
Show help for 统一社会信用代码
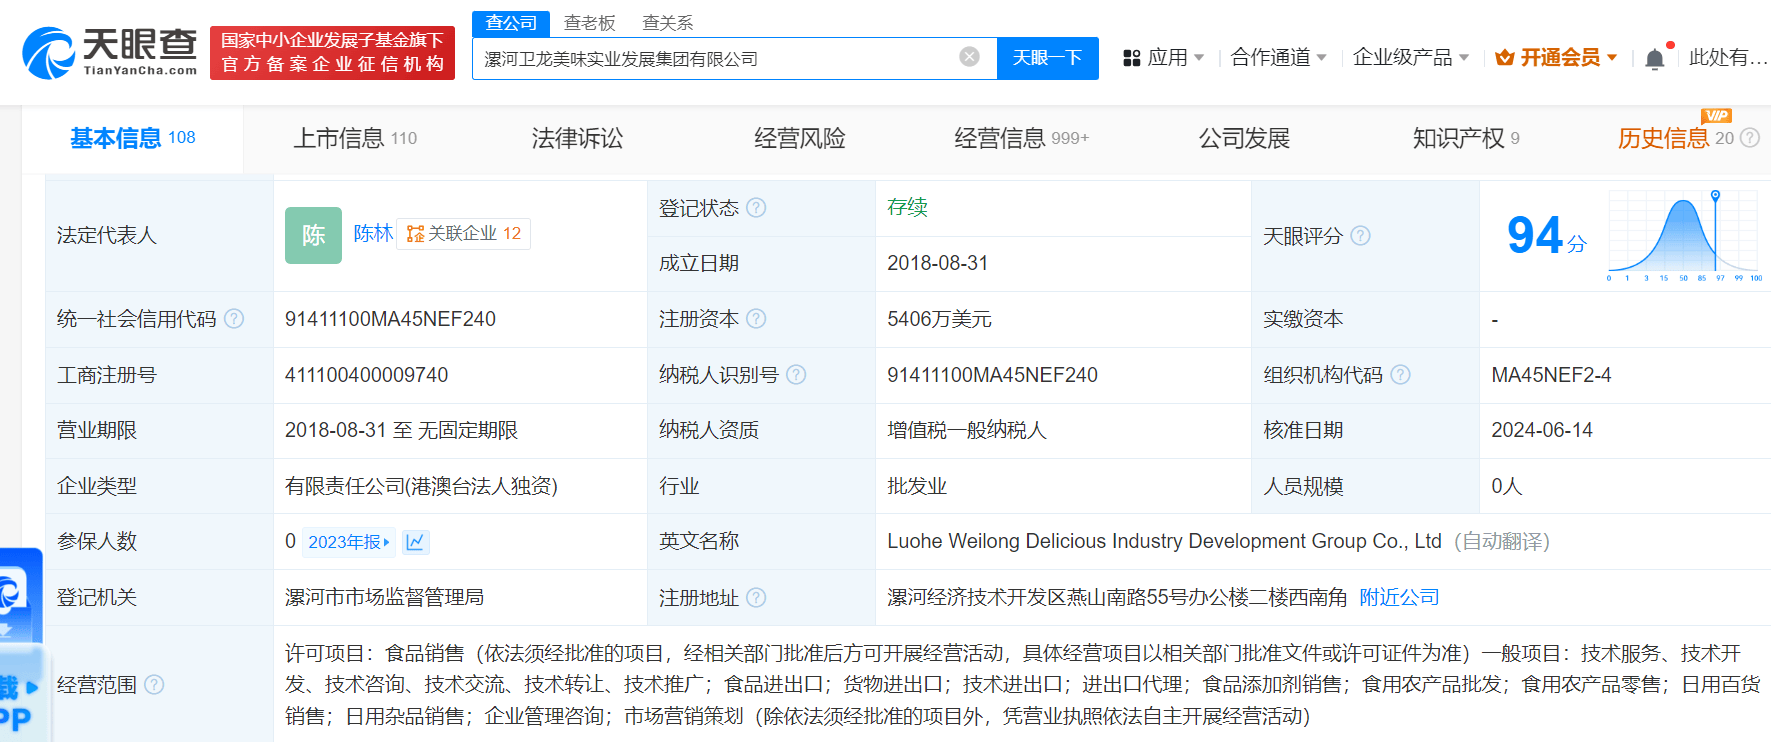point(234,319)
